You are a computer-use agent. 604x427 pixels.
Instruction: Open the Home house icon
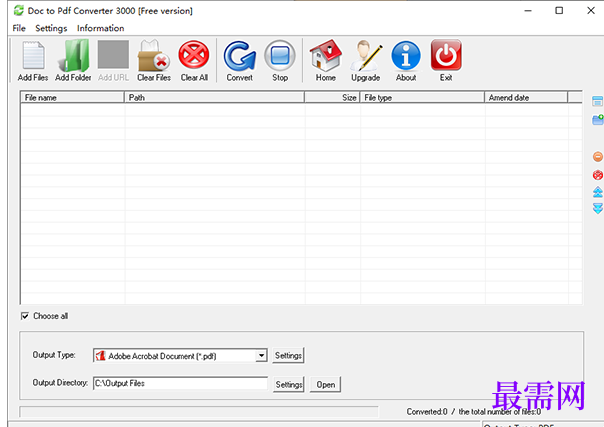pyautogui.click(x=326, y=55)
